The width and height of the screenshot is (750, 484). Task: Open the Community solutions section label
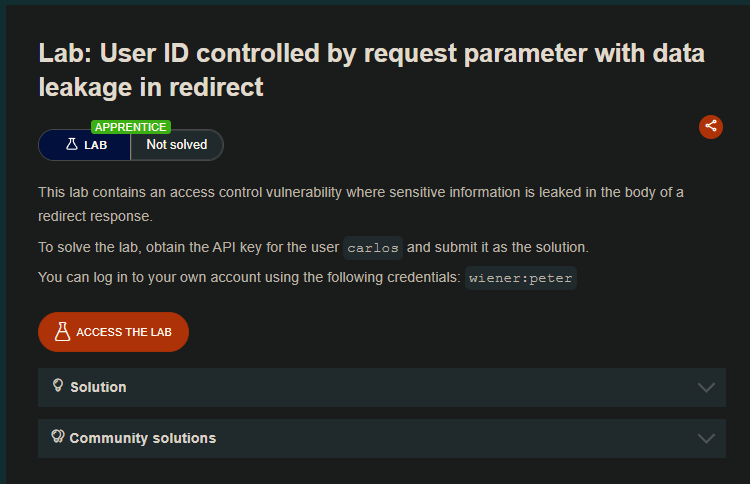142,438
